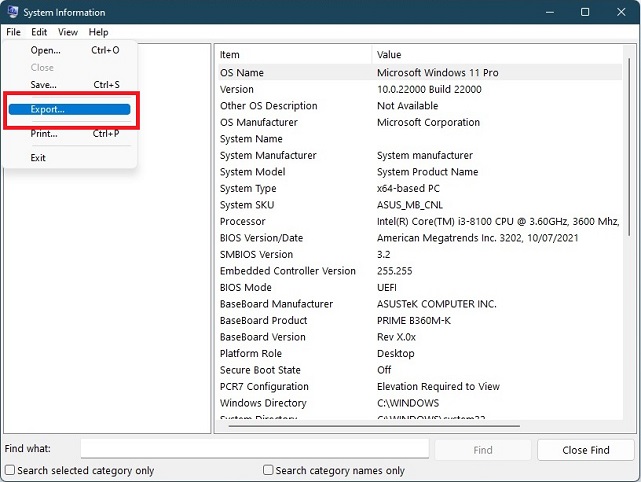Select Exit in the File menu
Screen dimensions: 641x482
point(69,158)
